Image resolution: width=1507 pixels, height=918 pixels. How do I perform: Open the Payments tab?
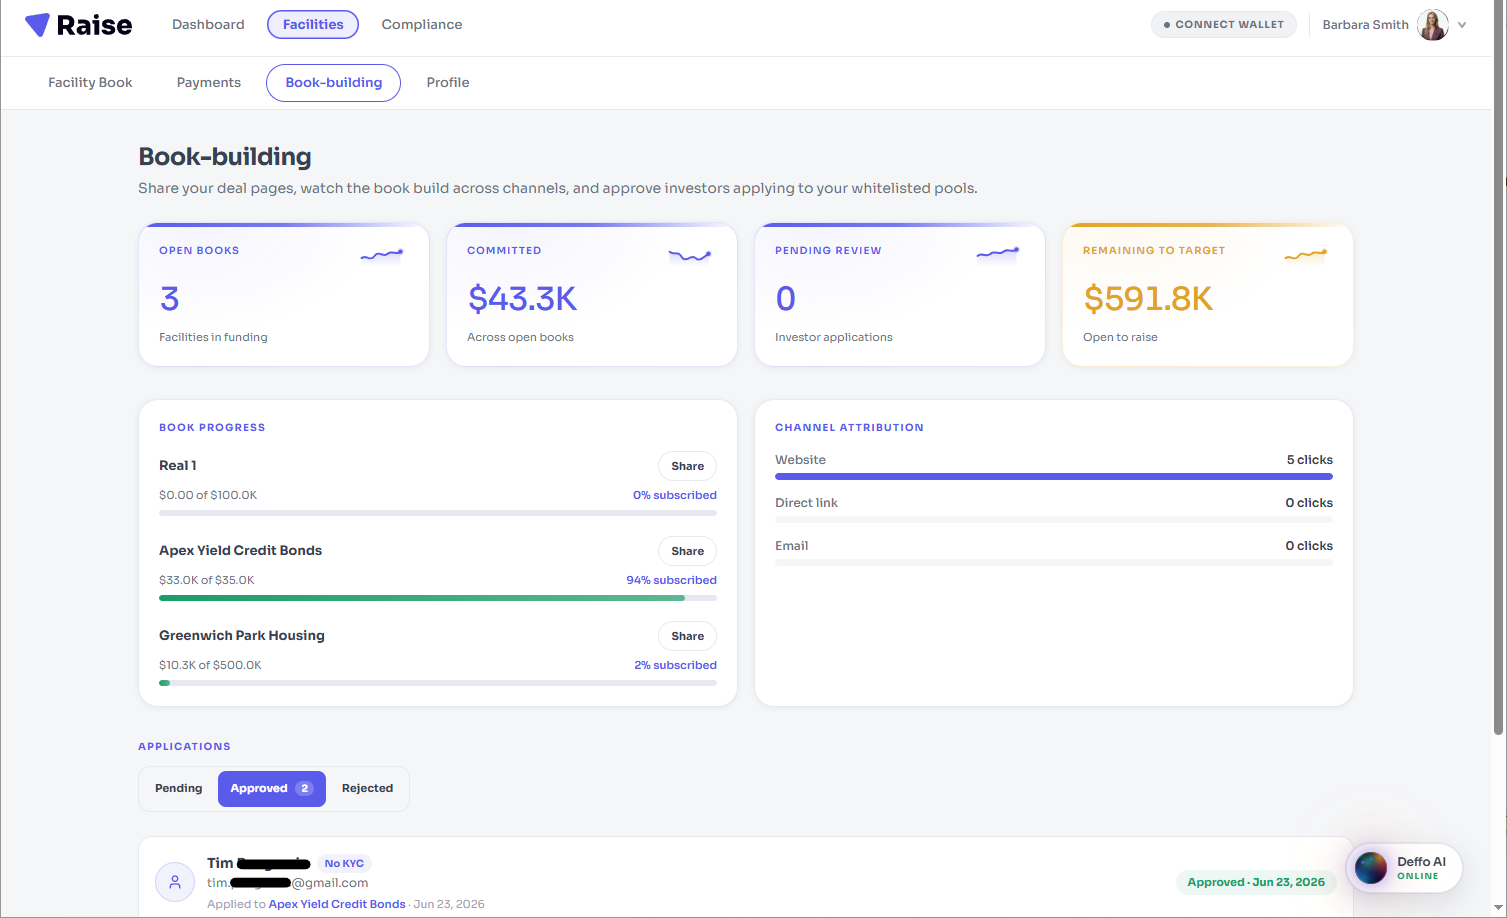tap(209, 83)
